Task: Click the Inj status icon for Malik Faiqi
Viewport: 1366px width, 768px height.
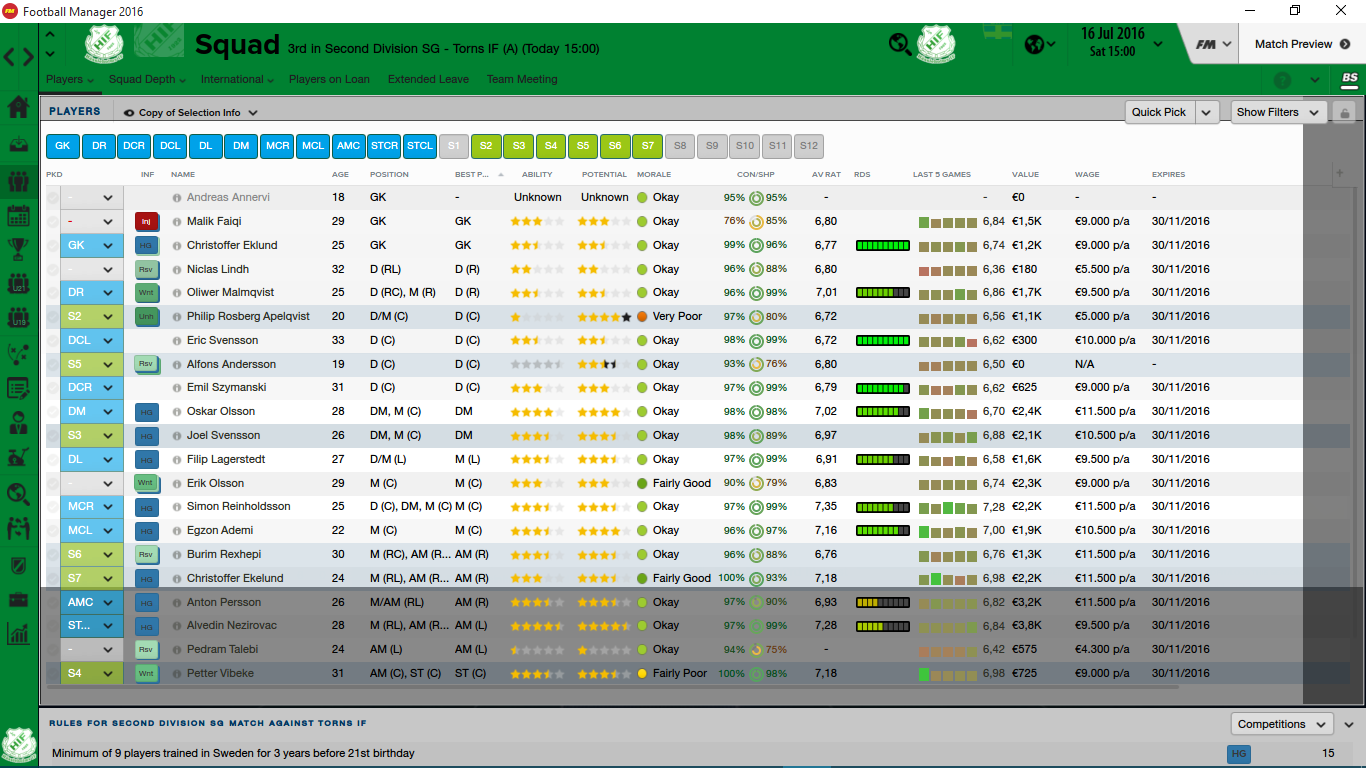Action: coord(147,222)
